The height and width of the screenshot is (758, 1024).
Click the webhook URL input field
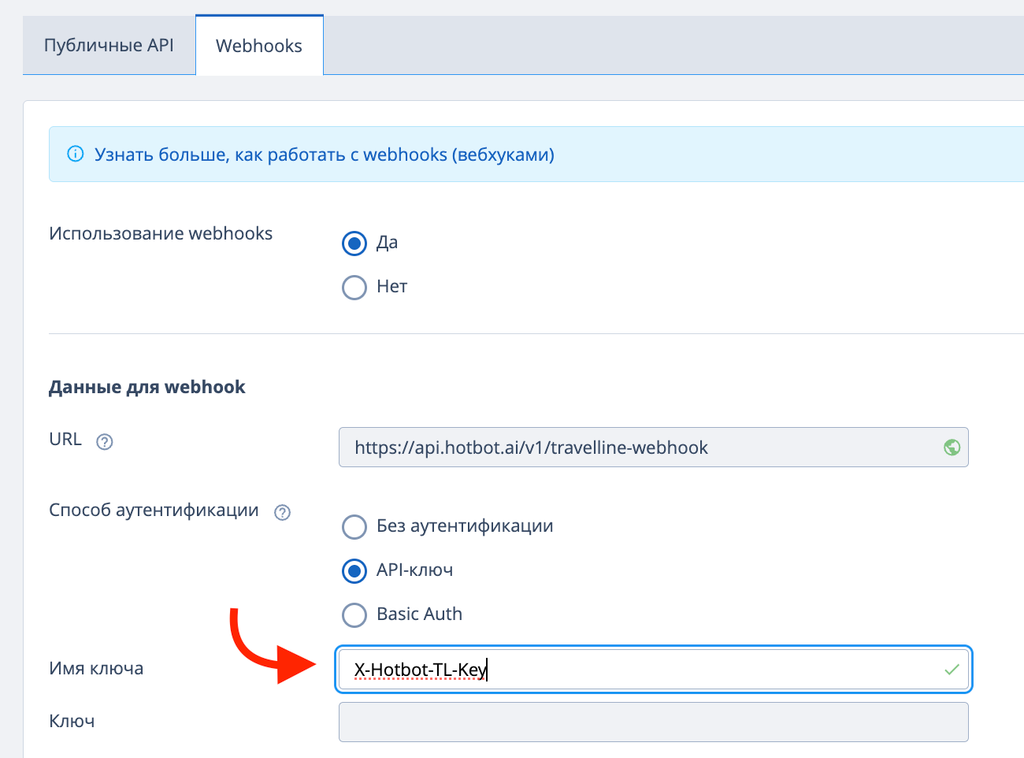click(640, 447)
